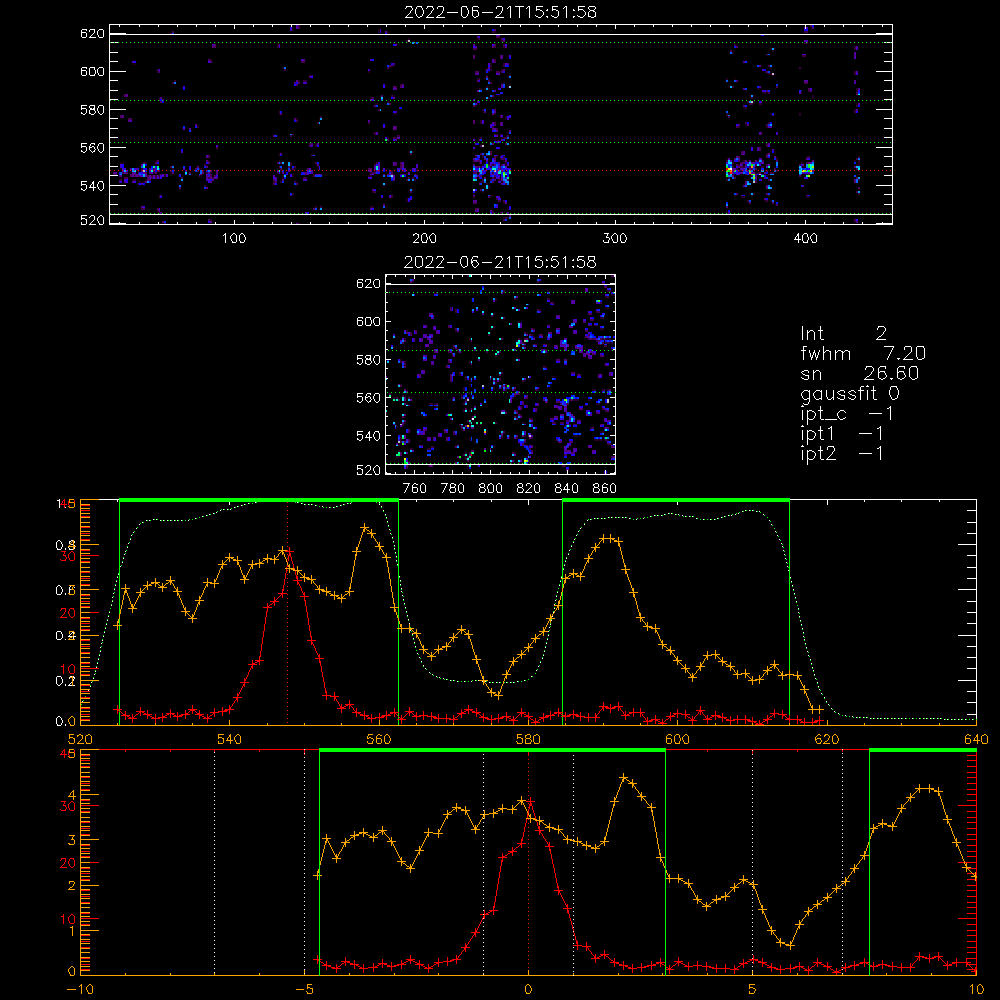Image resolution: width=1000 pixels, height=1000 pixels.
Task: Select the 'gaussfit 0' readout line
Action: tap(850, 394)
